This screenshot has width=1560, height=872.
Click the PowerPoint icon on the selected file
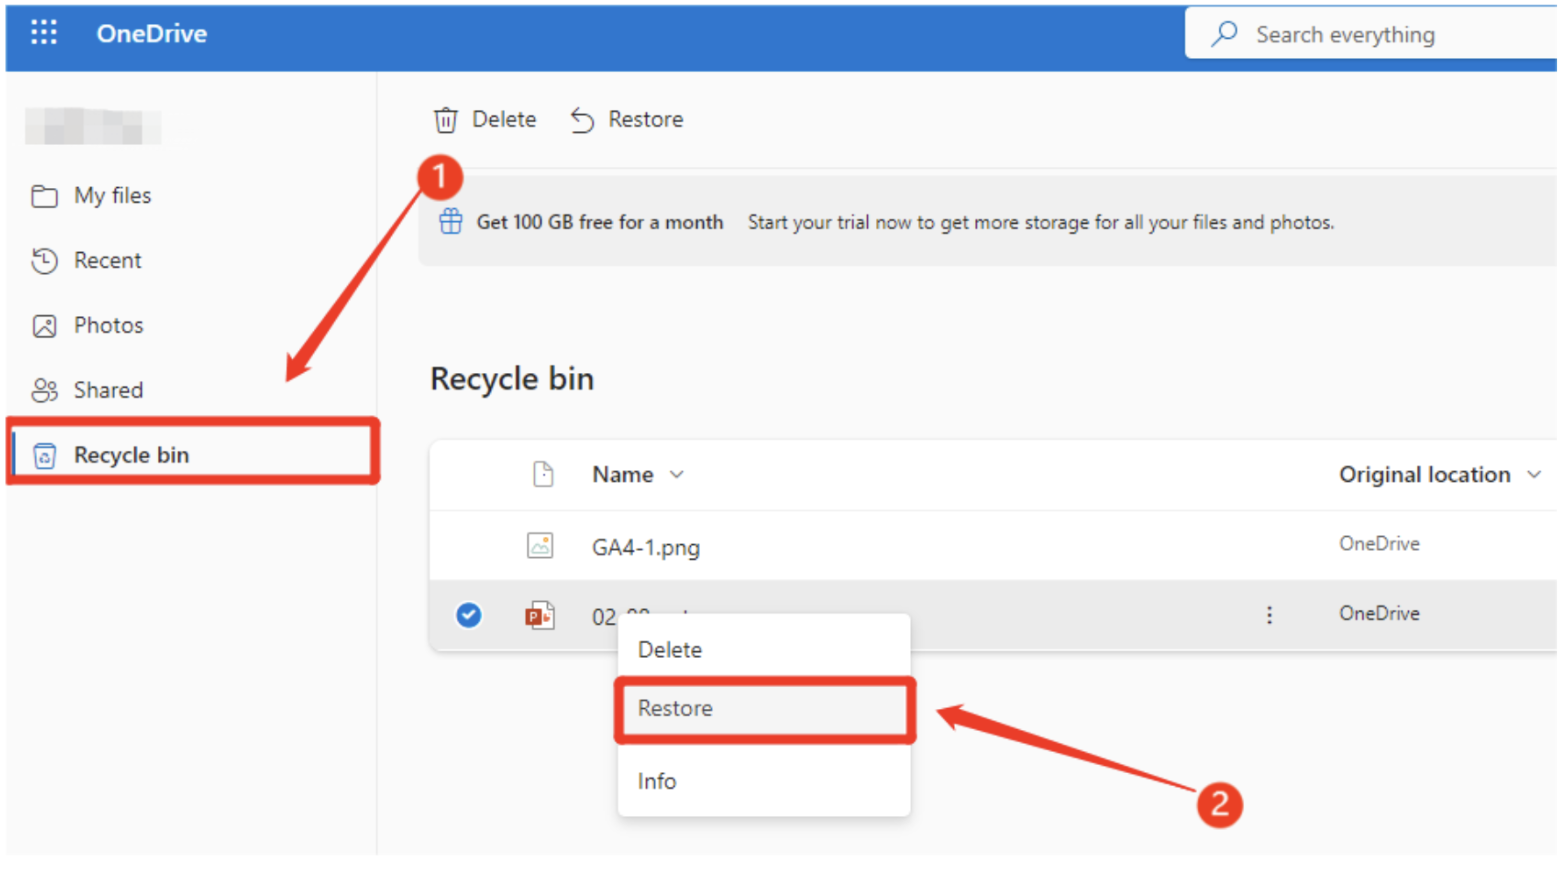coord(540,616)
